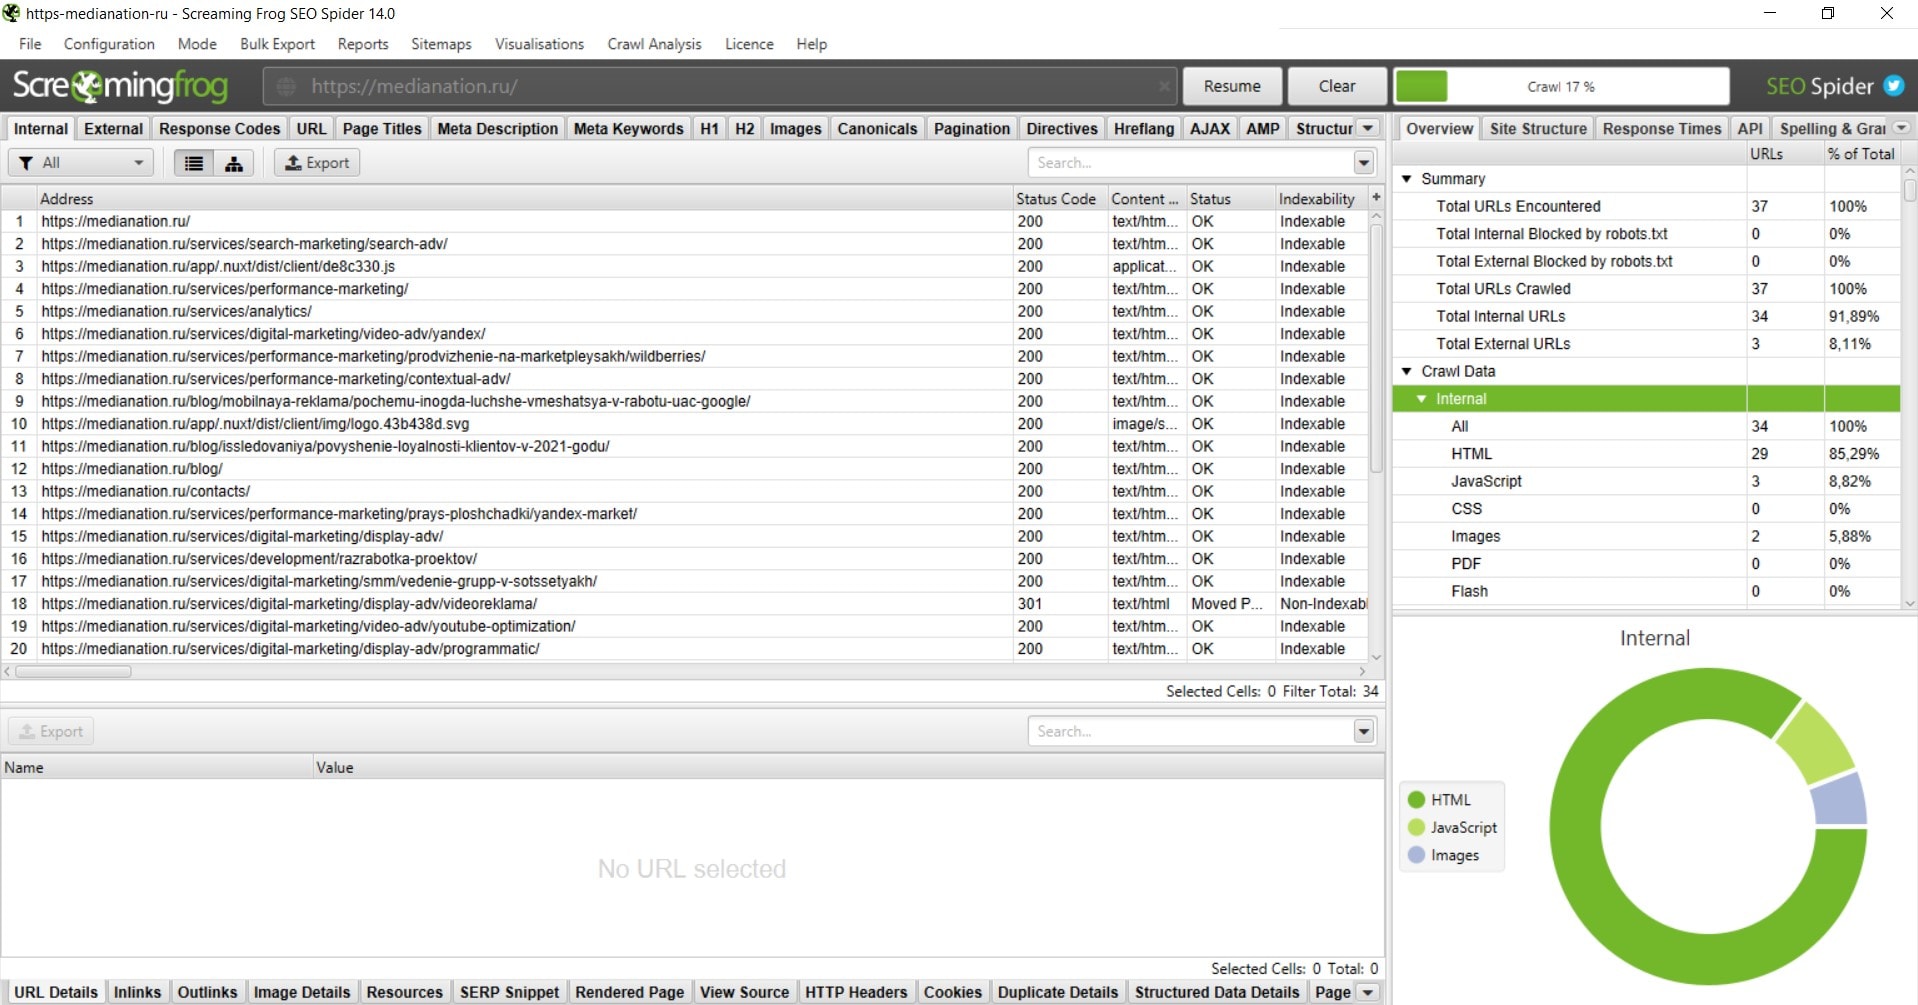Click the Resume button

click(1232, 86)
